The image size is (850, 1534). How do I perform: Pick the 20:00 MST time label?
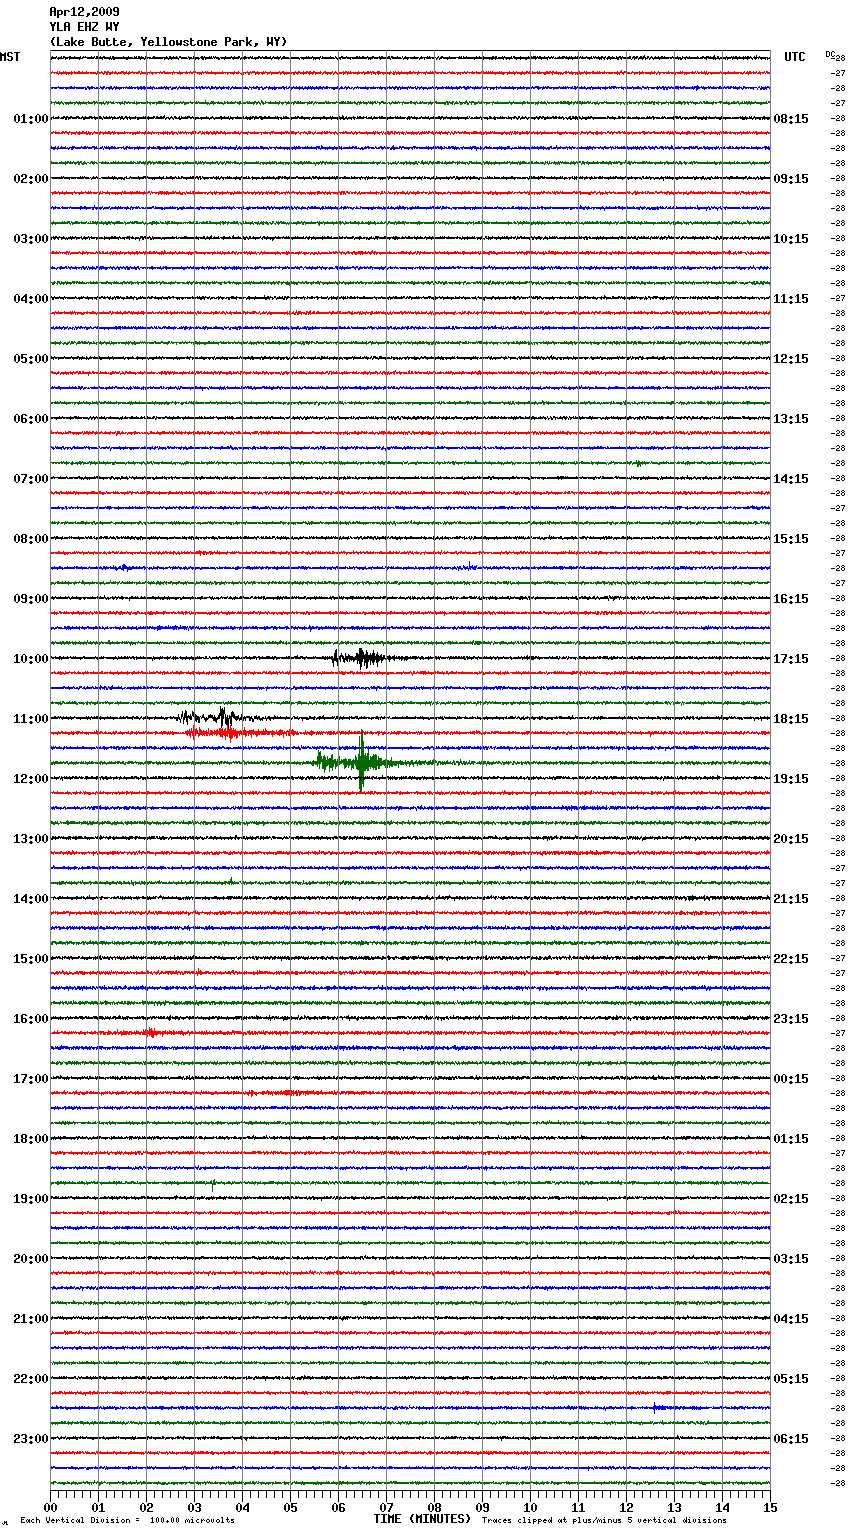click(30, 1259)
